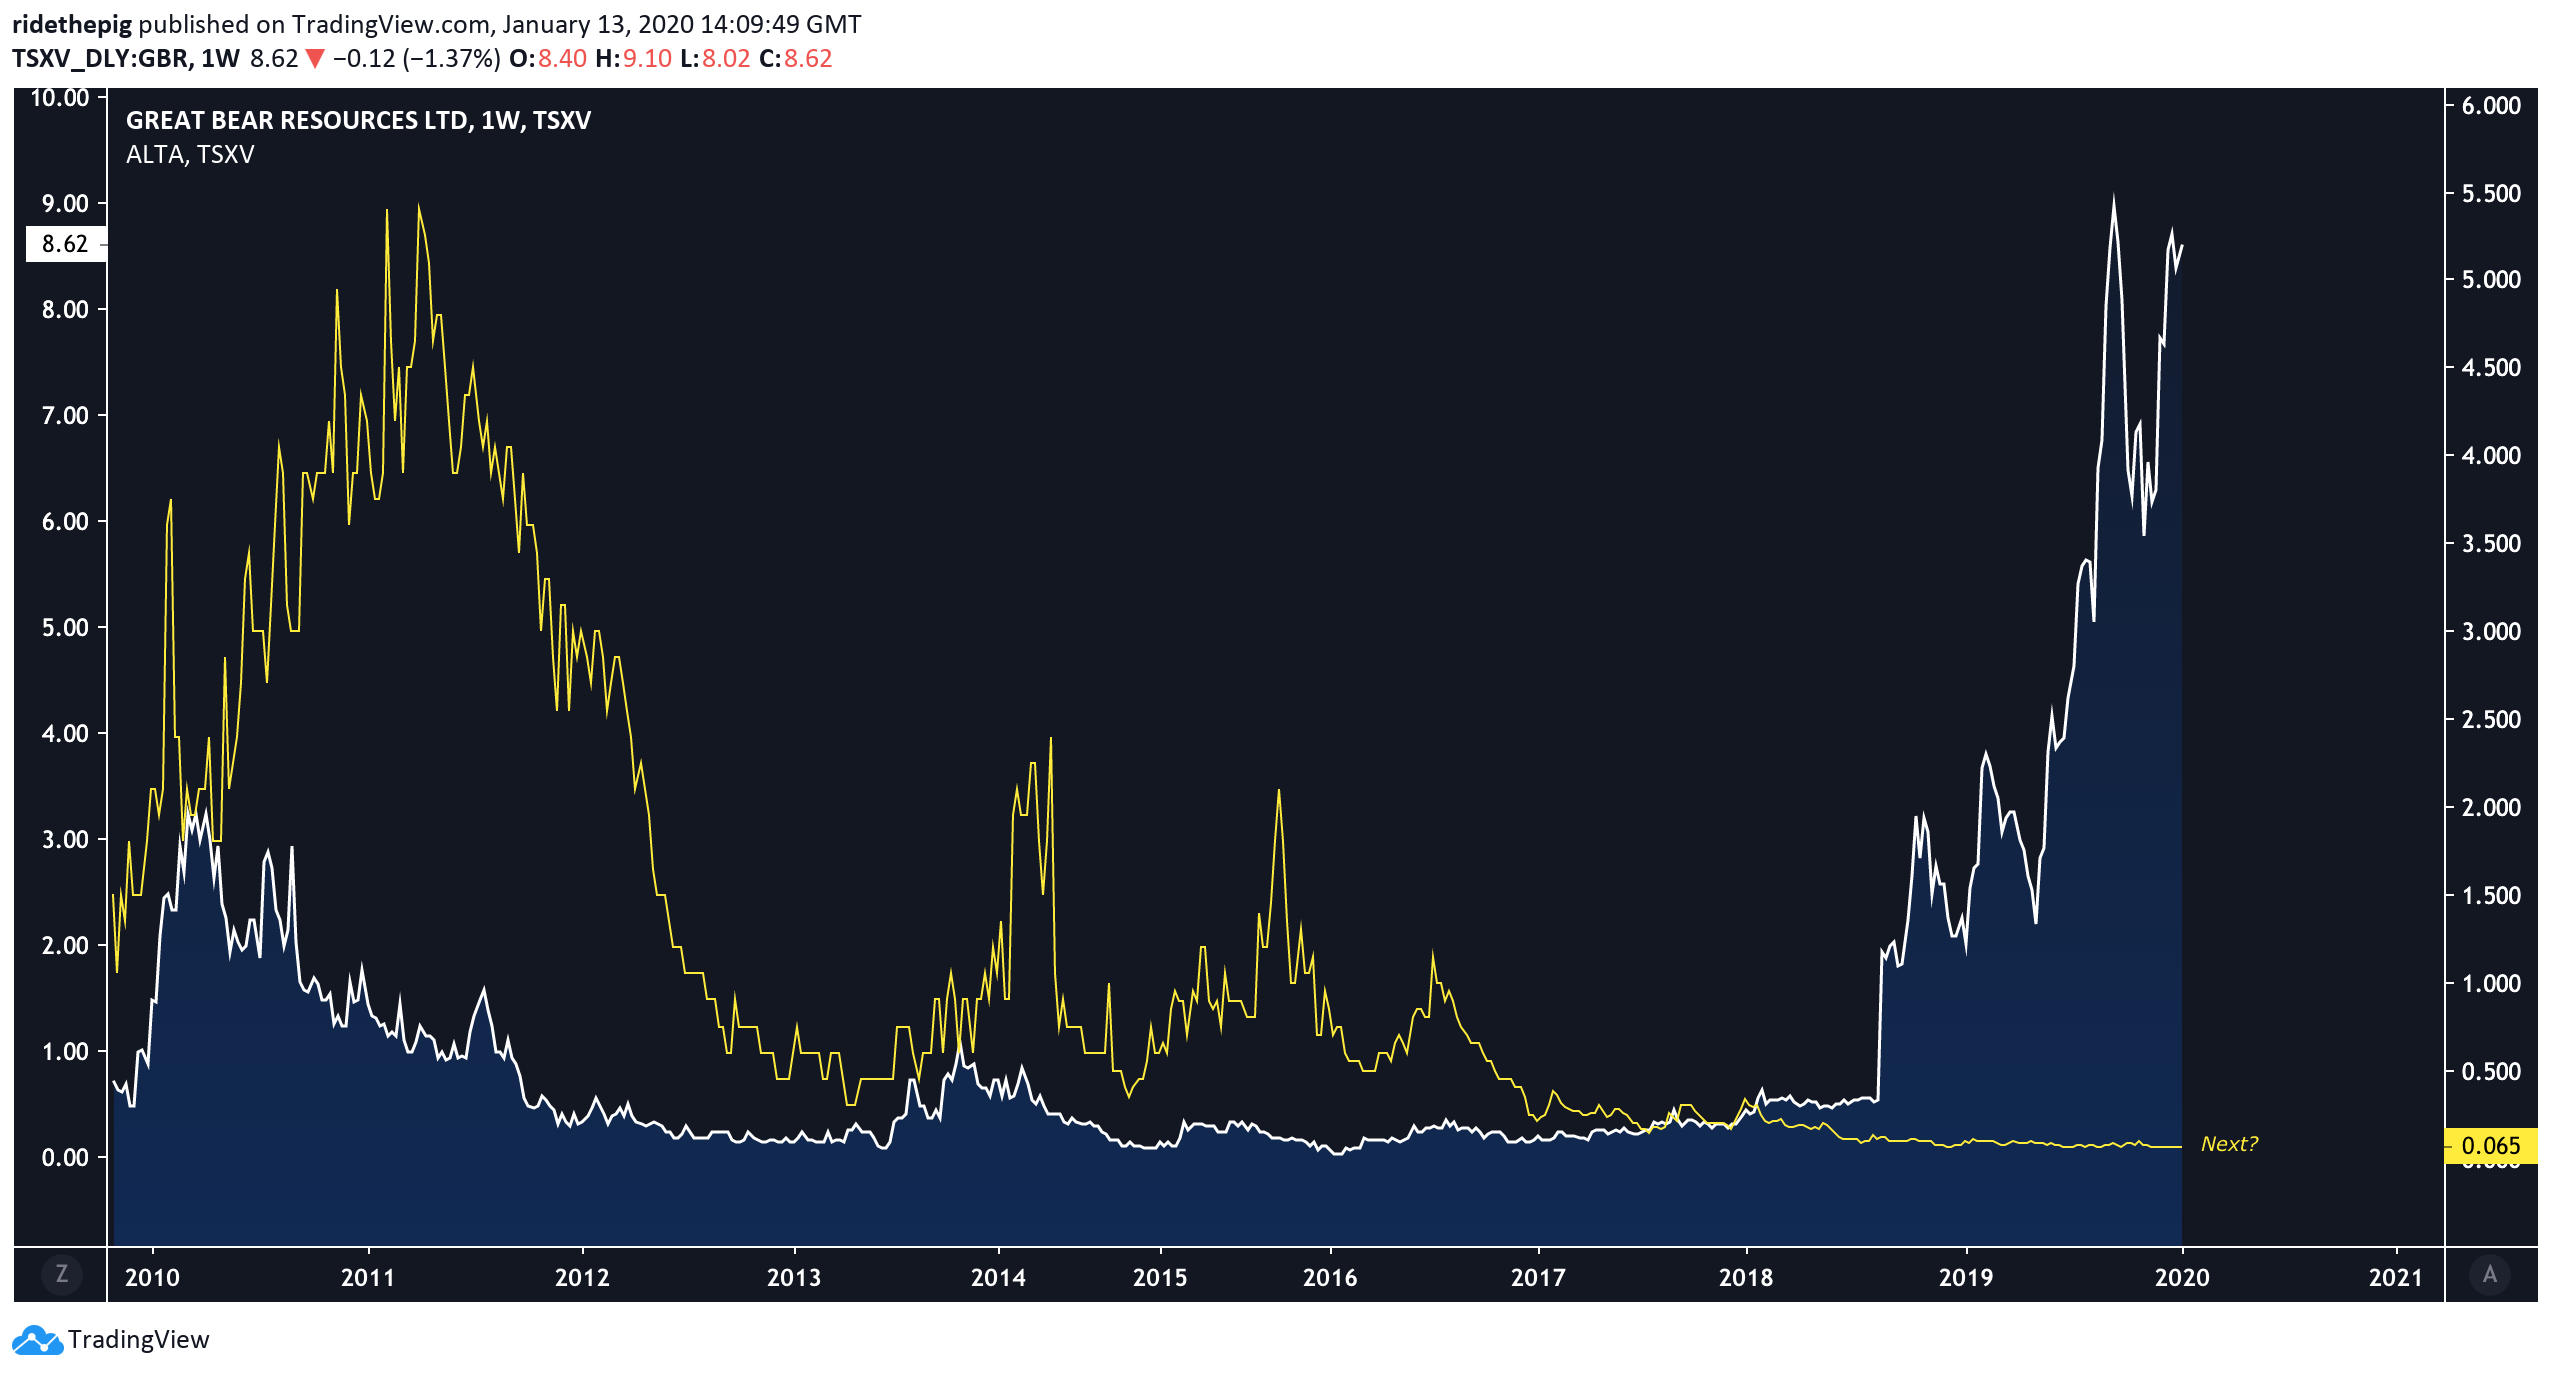The width and height of the screenshot is (2552, 1376).
Task: Click the ALTA, TSXV comparison label
Action: click(x=190, y=154)
